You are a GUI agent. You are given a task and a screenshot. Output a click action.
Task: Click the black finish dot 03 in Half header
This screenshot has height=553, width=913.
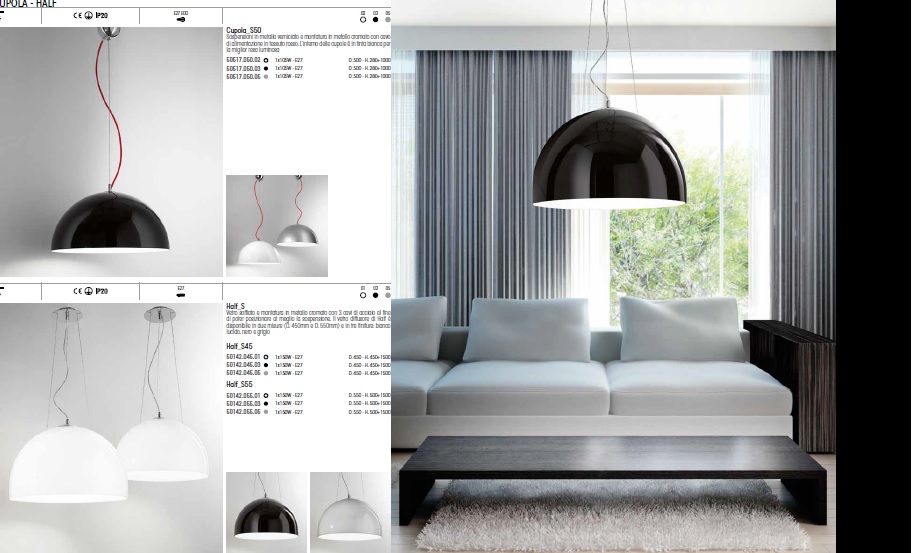[376, 295]
